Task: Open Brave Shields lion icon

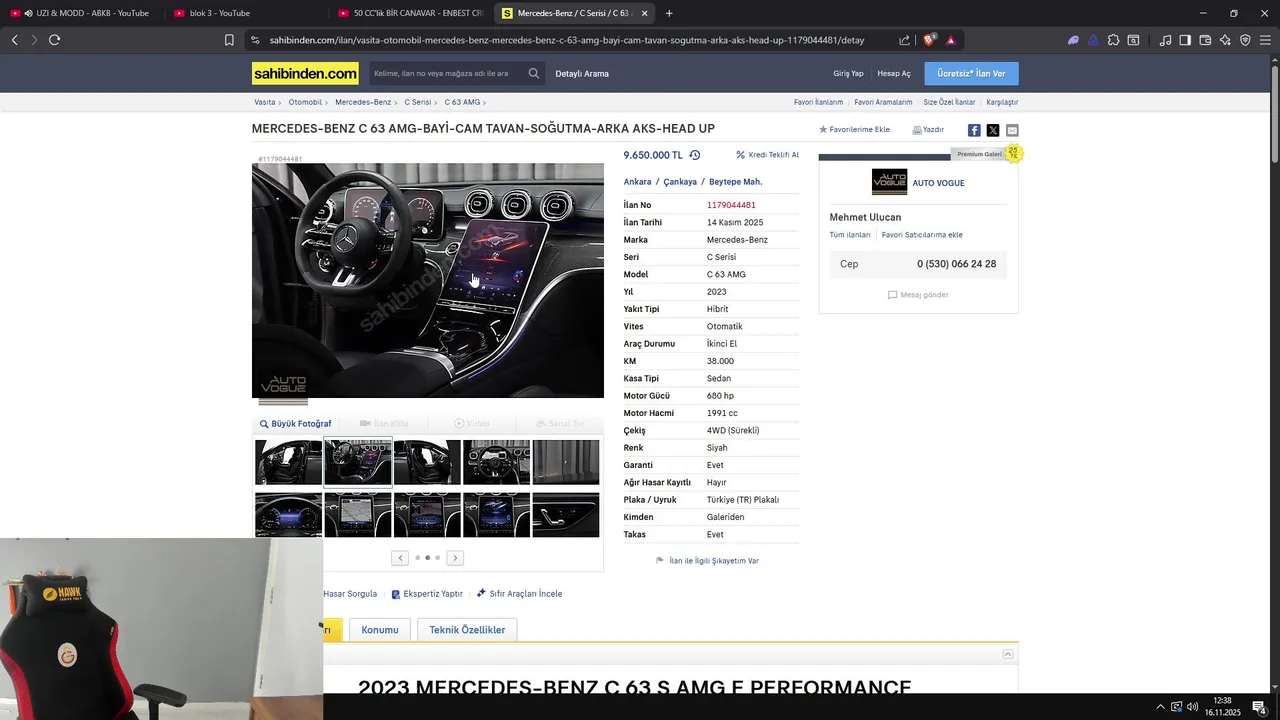Action: coord(930,40)
